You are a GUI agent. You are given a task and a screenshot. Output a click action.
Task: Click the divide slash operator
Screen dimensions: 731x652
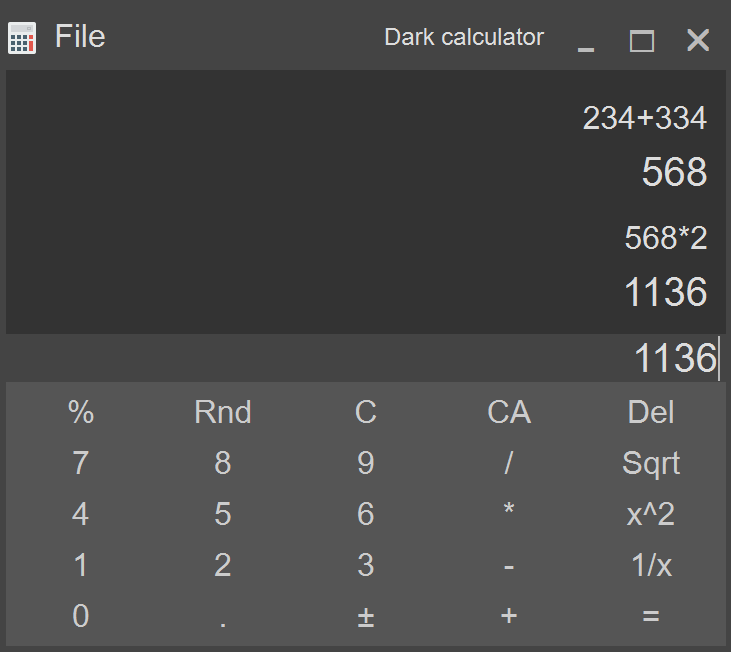click(x=509, y=463)
